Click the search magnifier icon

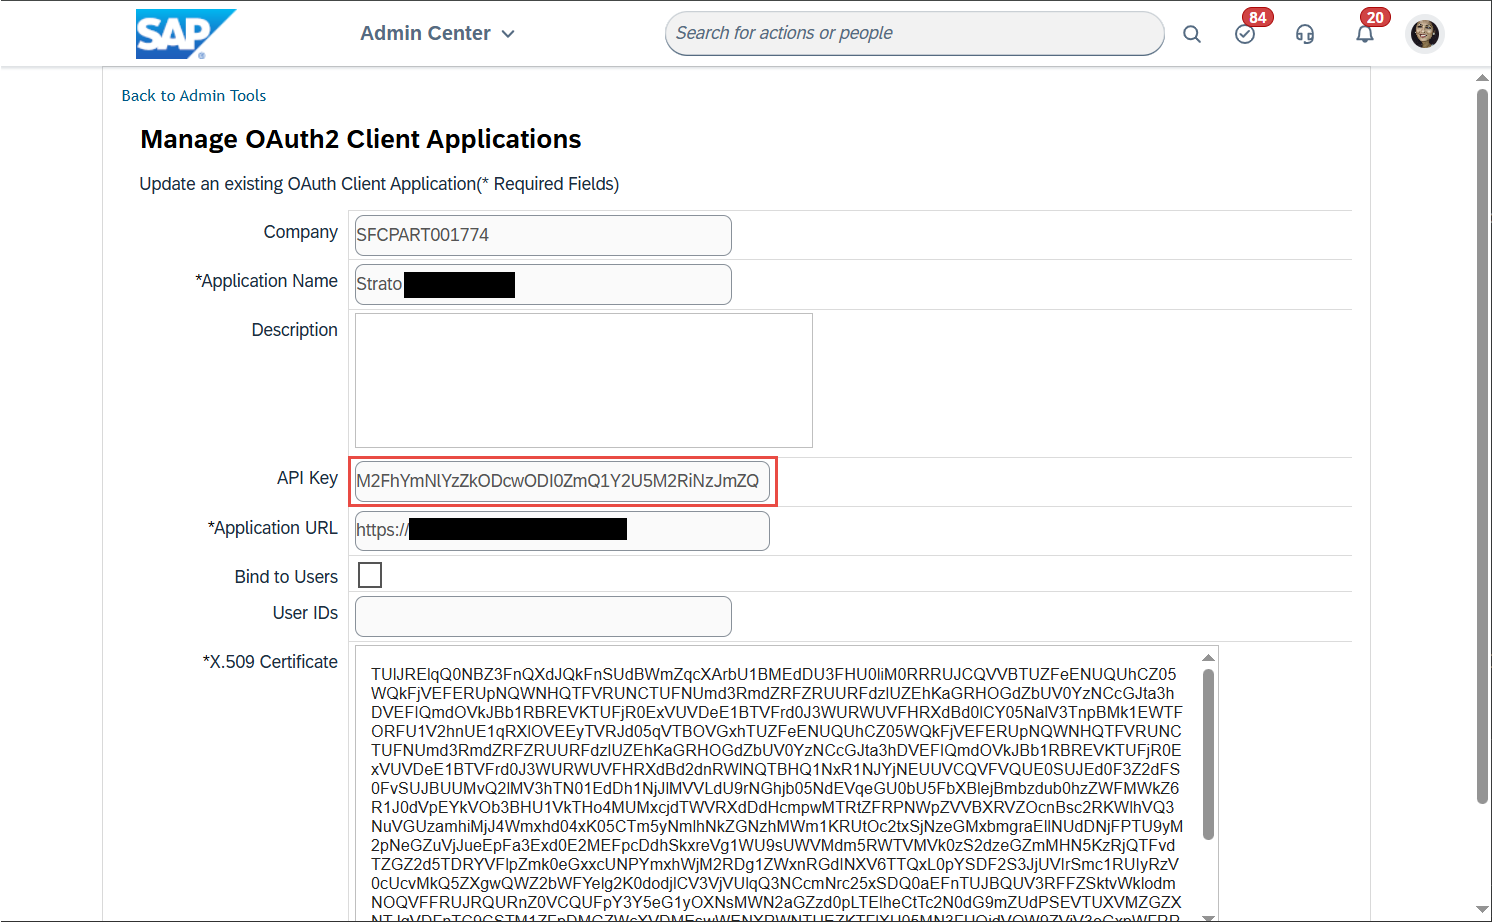coord(1191,34)
